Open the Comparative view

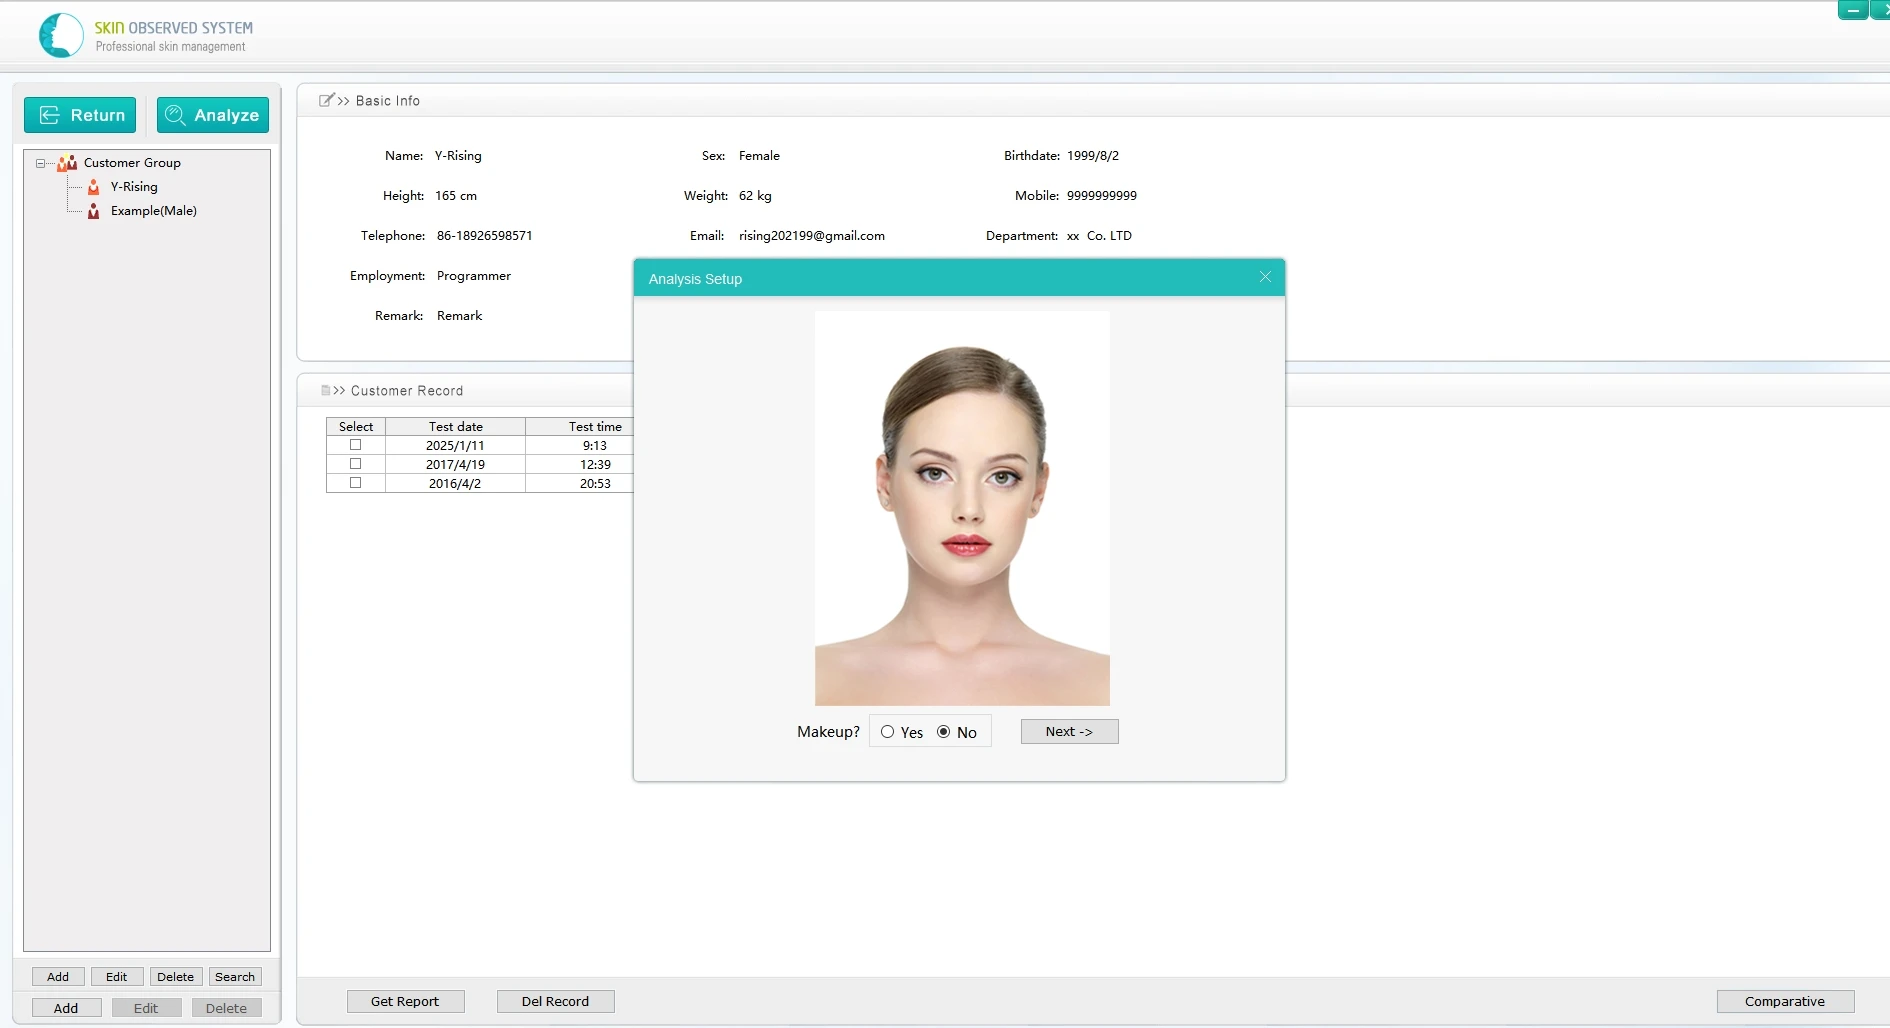(1785, 1000)
